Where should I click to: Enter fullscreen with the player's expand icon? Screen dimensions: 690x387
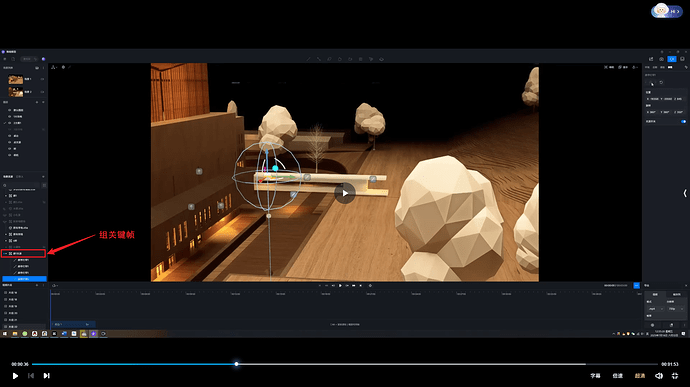(675, 376)
